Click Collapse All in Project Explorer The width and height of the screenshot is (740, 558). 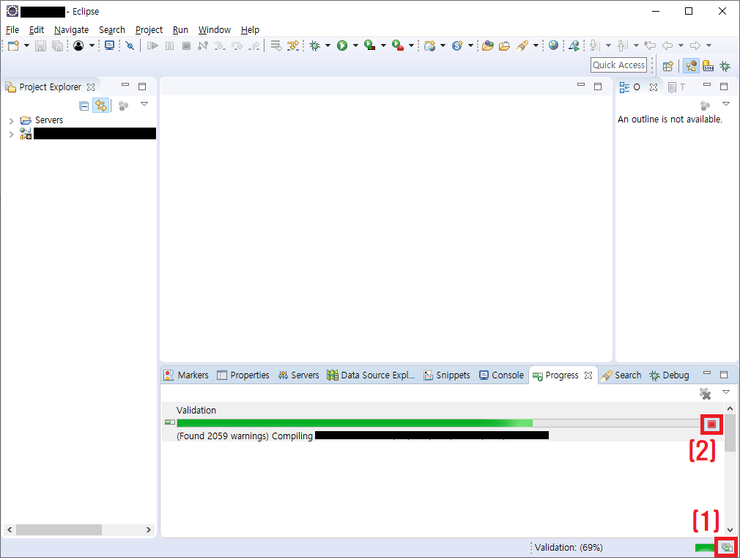(x=84, y=105)
